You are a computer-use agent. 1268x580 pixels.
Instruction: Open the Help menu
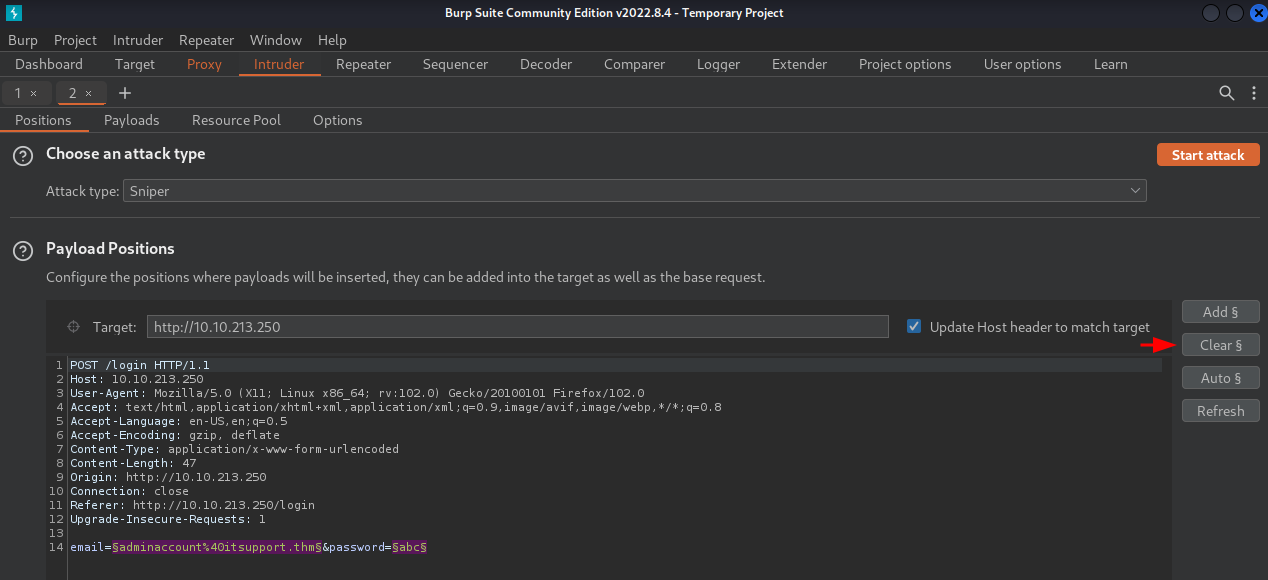(332, 40)
